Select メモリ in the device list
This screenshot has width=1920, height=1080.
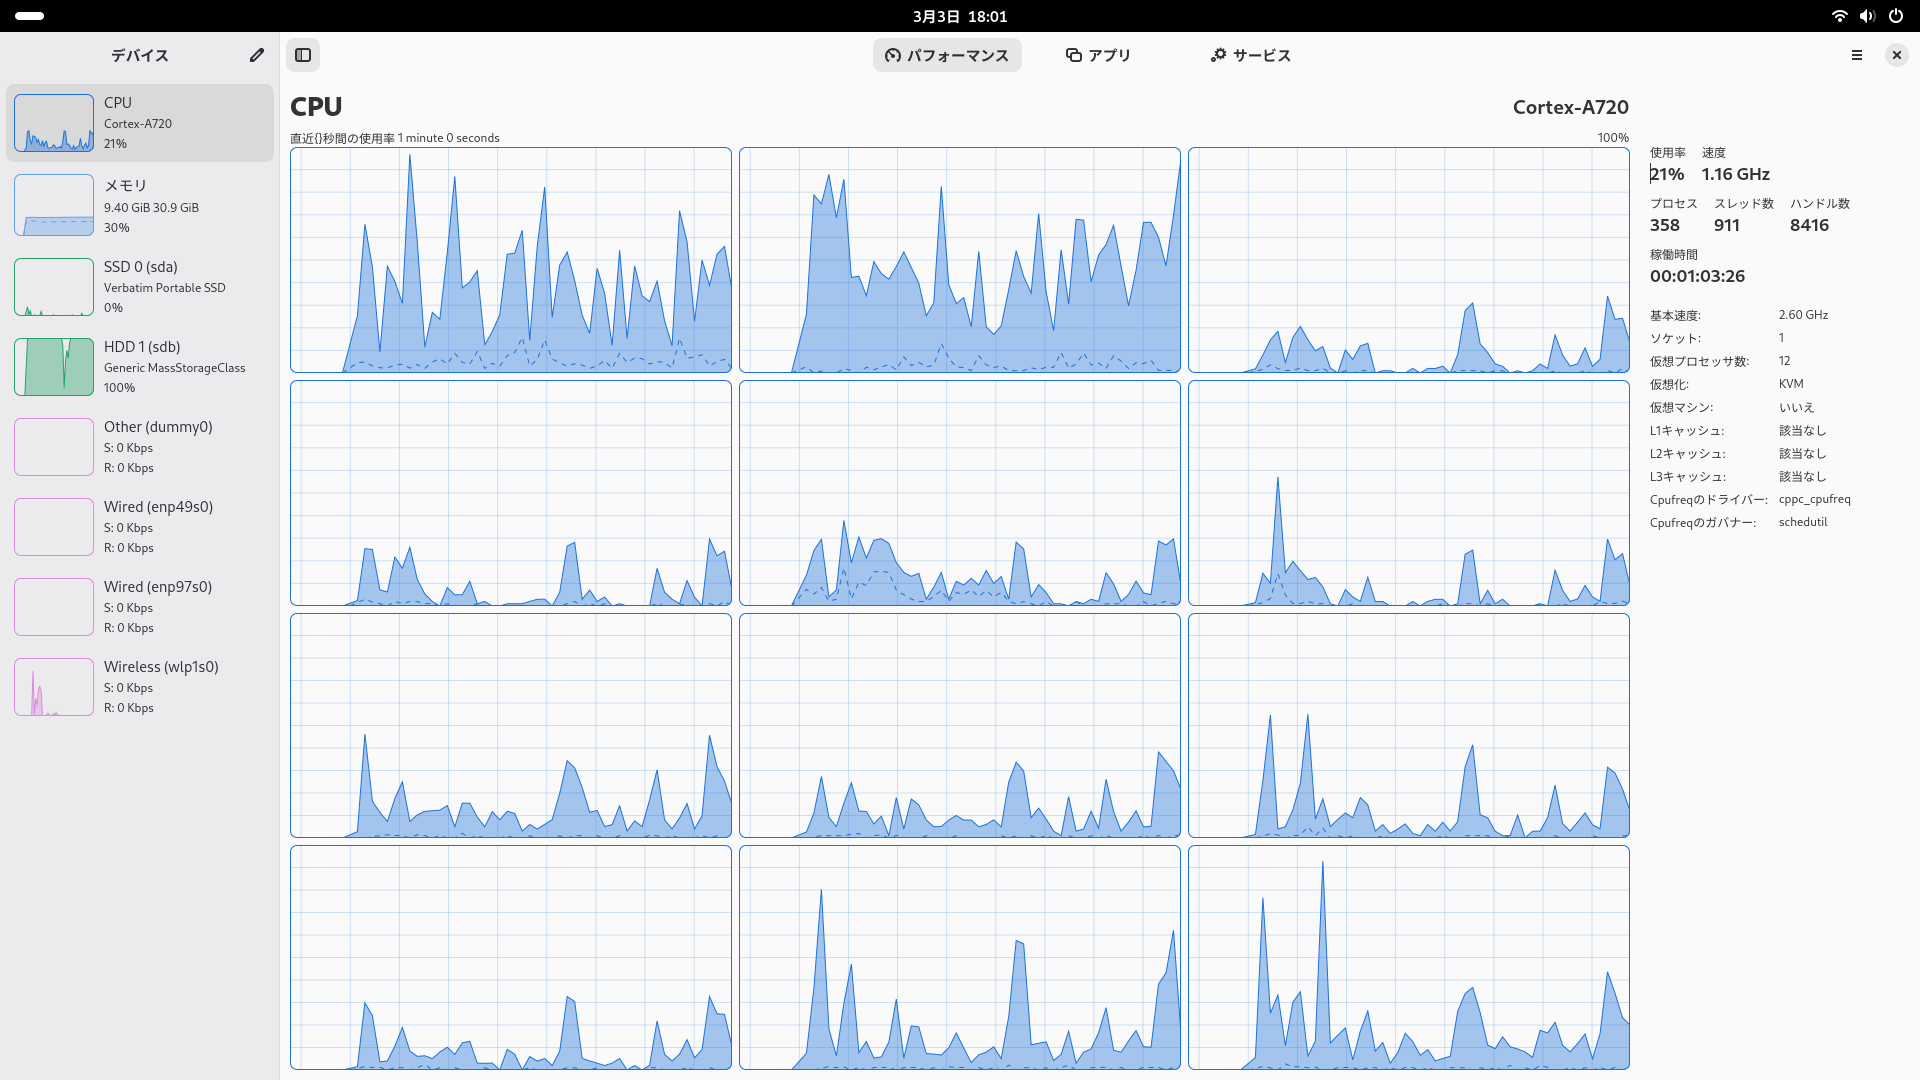(140, 205)
